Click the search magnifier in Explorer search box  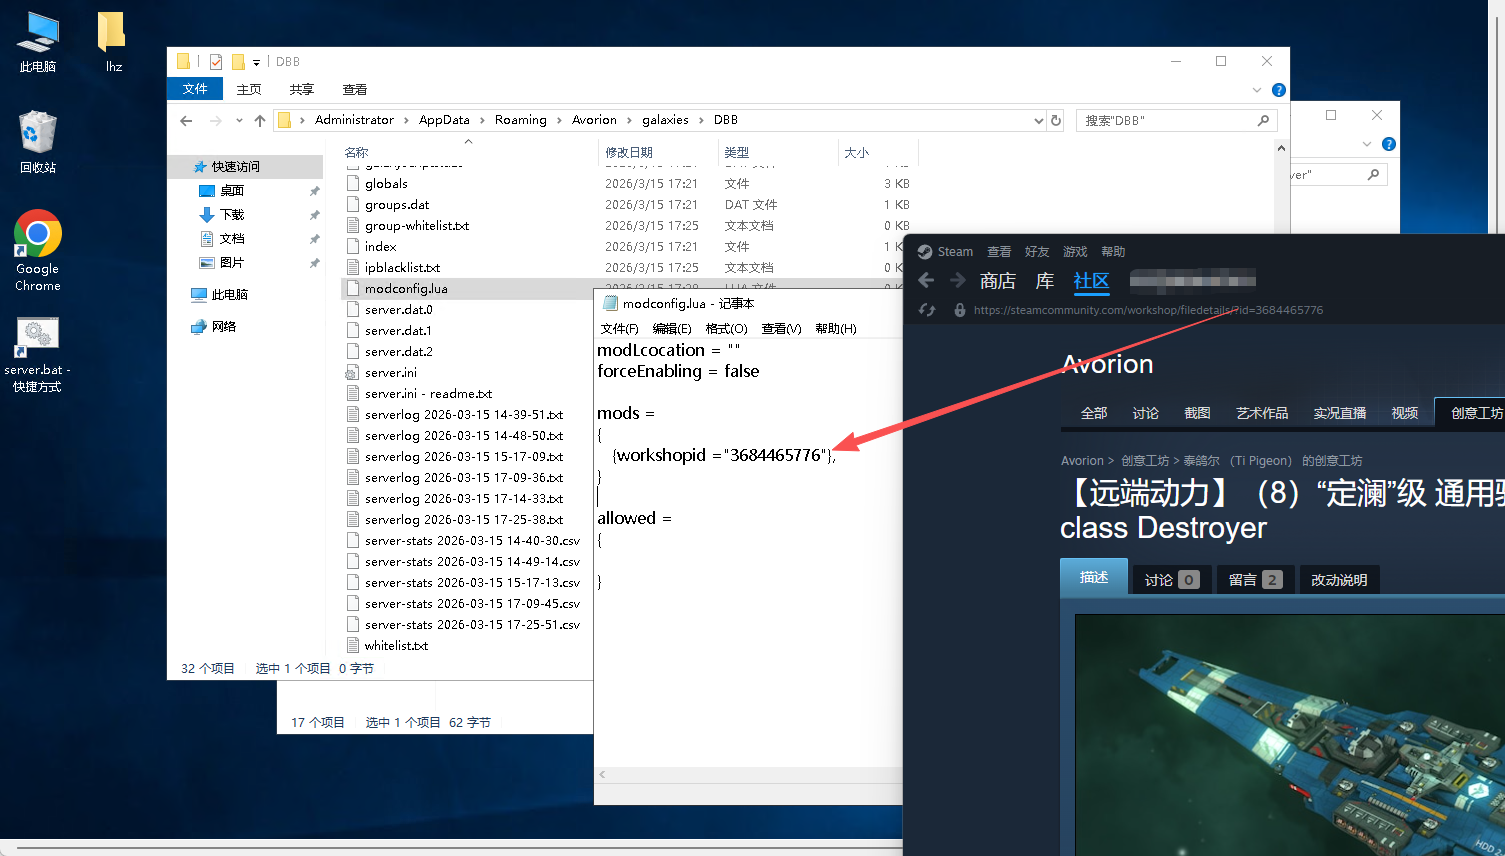coord(1263,120)
